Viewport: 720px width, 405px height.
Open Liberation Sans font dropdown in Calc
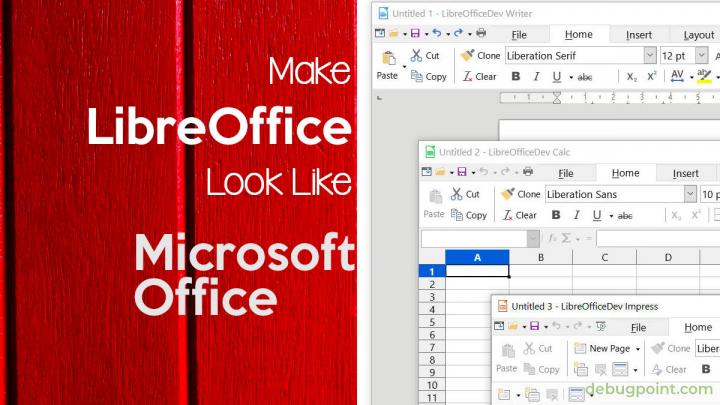(x=690, y=194)
